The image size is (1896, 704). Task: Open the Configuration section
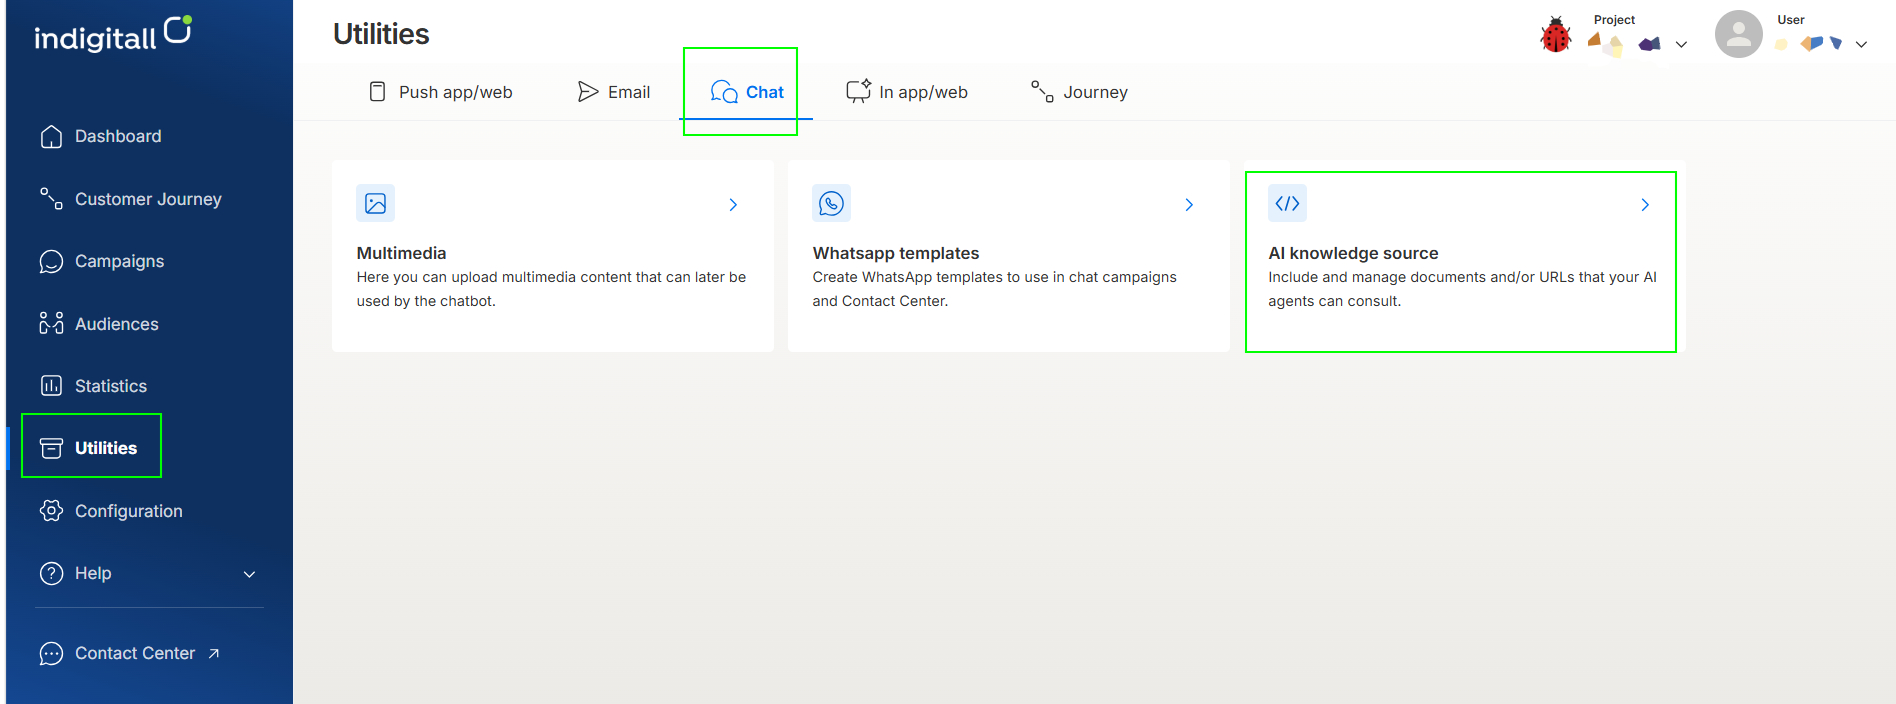click(111, 511)
